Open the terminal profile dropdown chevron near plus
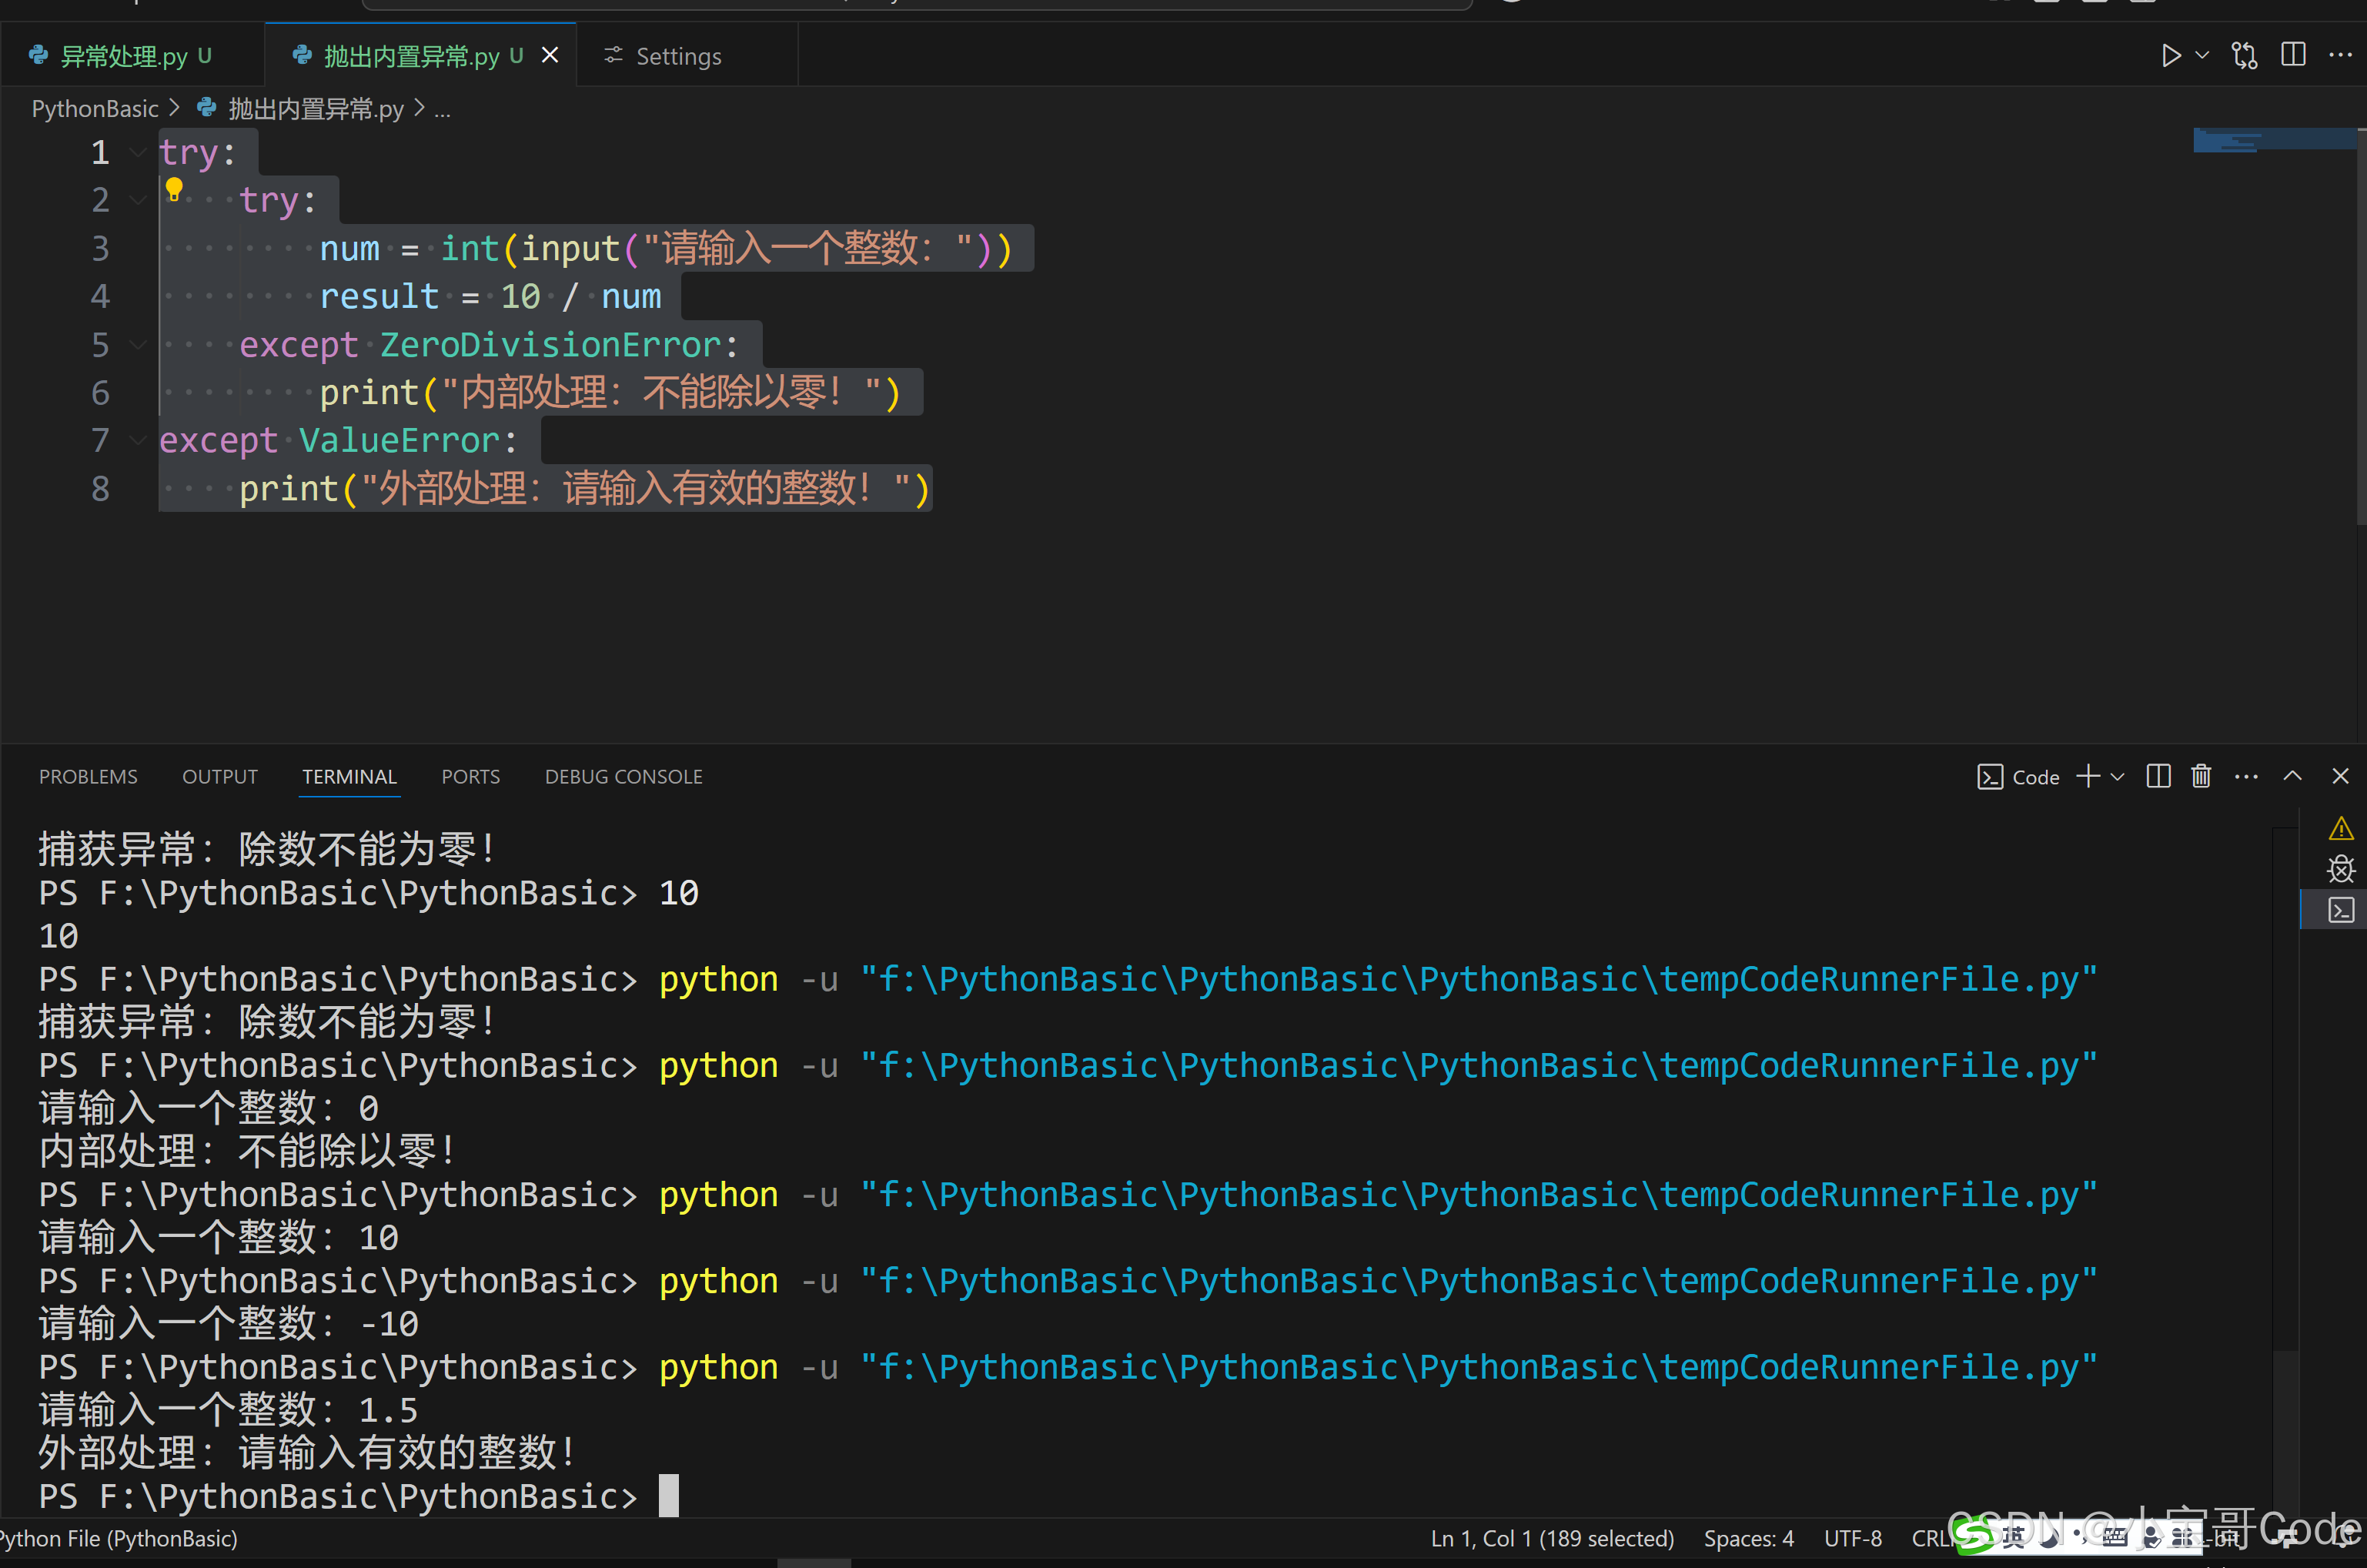Screen dimensions: 2367x1568 (2116, 776)
